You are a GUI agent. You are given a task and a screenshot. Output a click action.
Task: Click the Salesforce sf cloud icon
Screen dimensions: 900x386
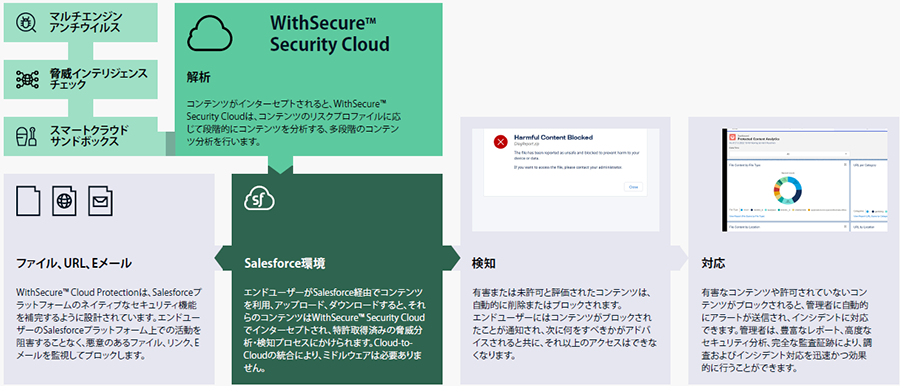(260, 199)
